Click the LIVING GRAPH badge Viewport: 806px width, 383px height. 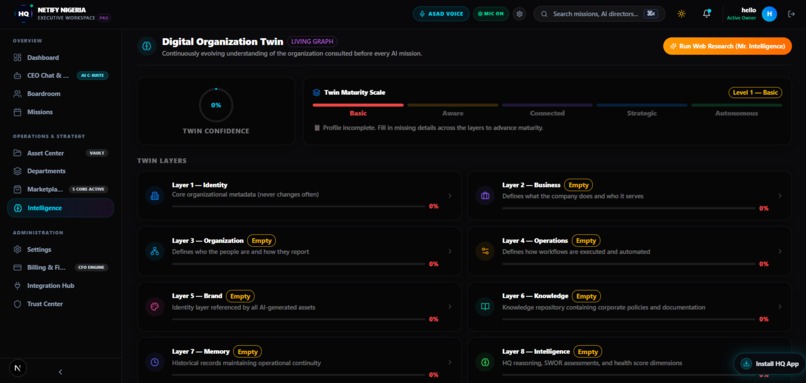pos(313,42)
